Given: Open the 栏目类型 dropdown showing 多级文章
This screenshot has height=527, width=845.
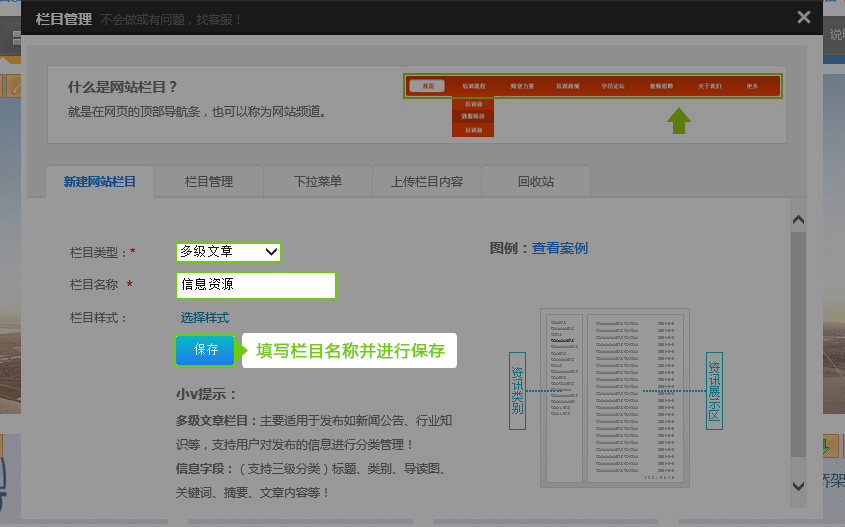Looking at the screenshot, I should 228,252.
